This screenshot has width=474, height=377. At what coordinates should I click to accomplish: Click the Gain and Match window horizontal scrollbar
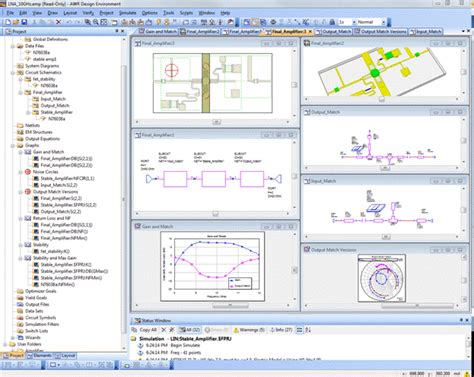tap(230, 306)
